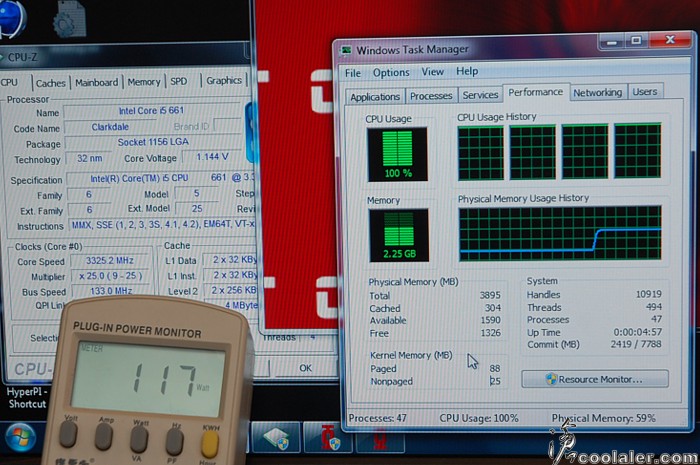Switch to the Services tab
This screenshot has height=465, width=700.
[x=480, y=95]
